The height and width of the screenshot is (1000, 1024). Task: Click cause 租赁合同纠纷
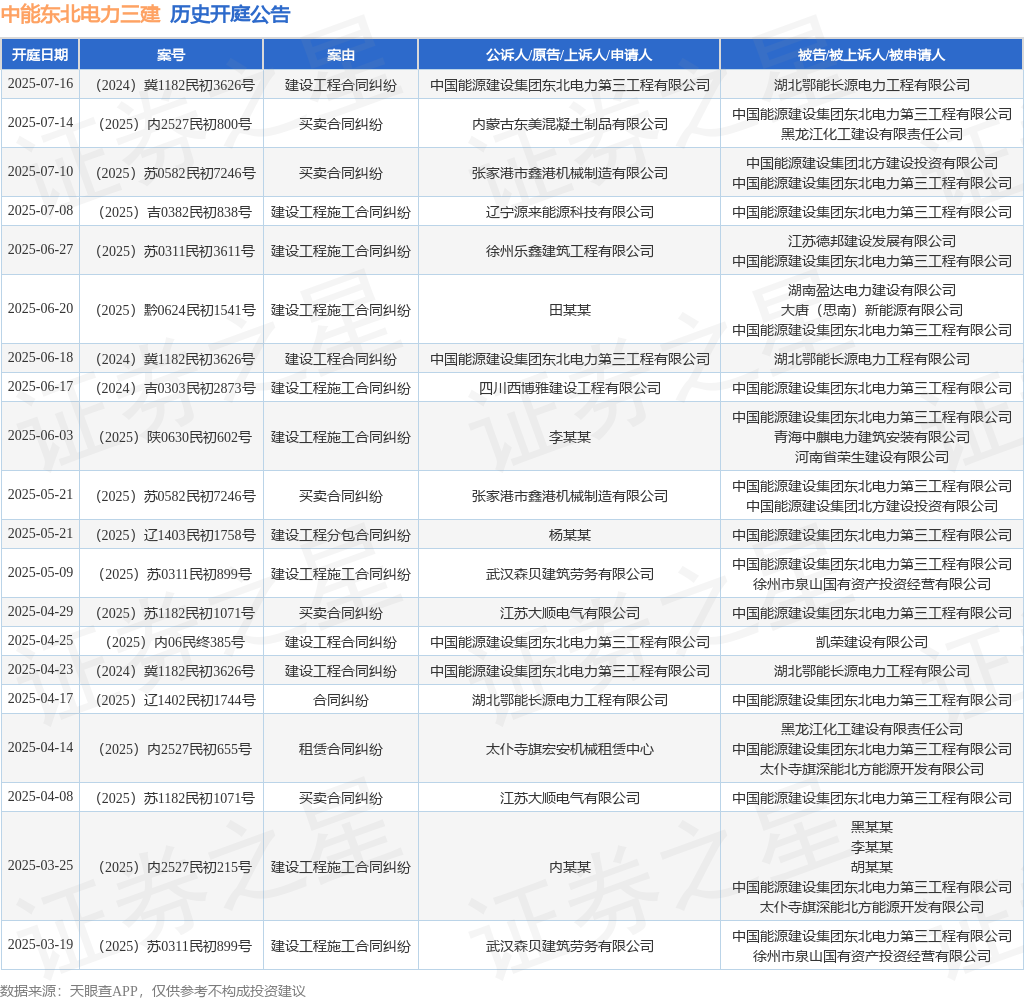340,750
